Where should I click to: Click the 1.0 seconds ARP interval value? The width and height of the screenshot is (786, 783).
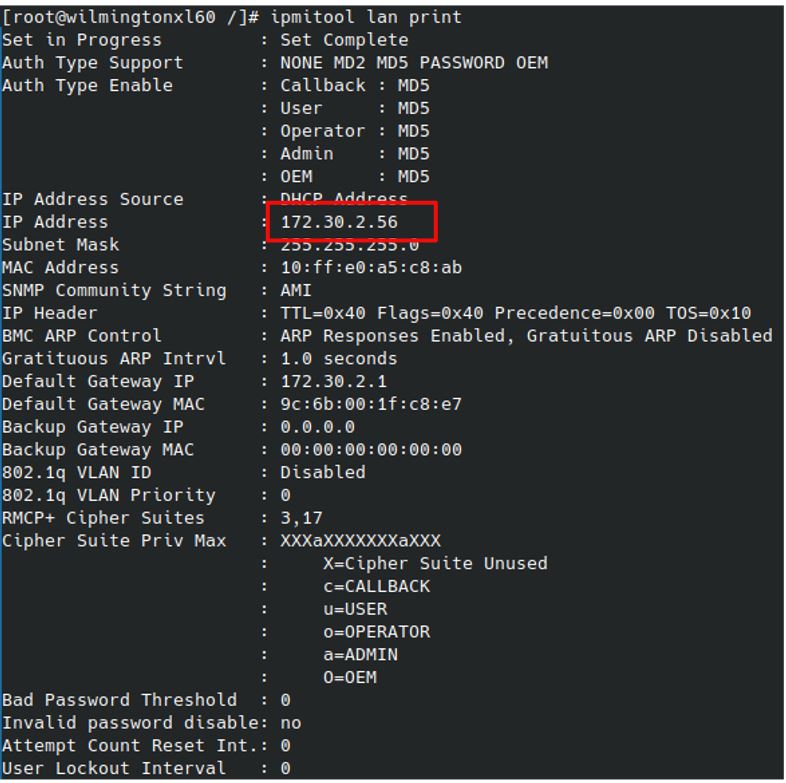(x=339, y=358)
